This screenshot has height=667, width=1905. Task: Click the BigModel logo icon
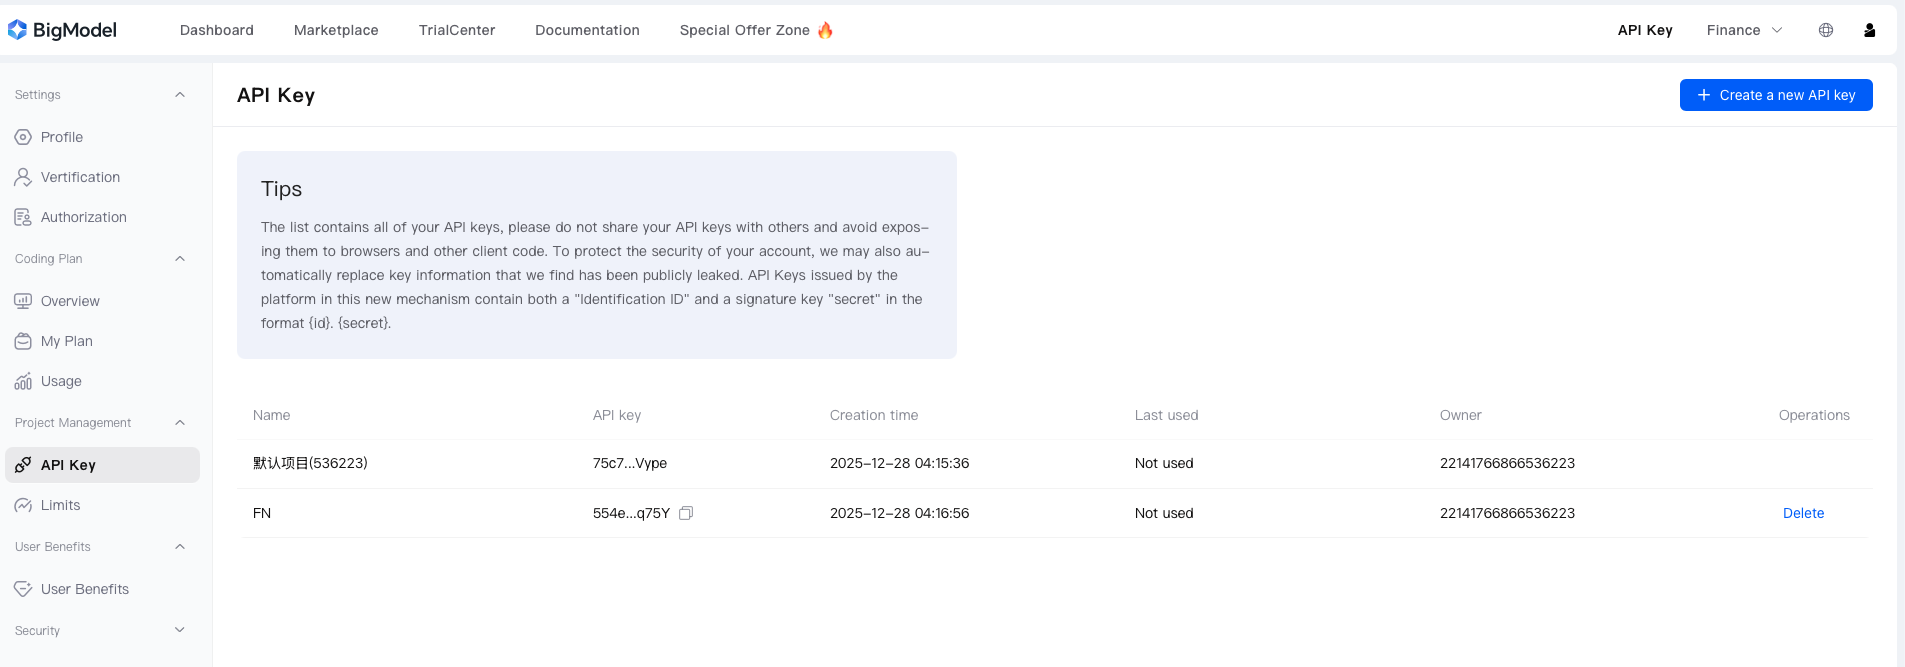point(17,30)
